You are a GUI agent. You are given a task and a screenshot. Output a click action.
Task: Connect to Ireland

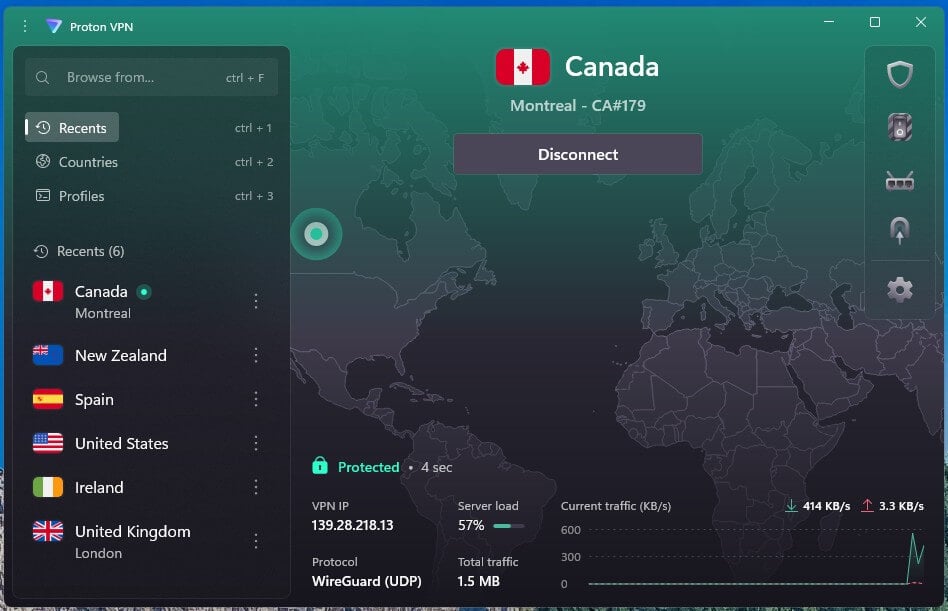[99, 488]
